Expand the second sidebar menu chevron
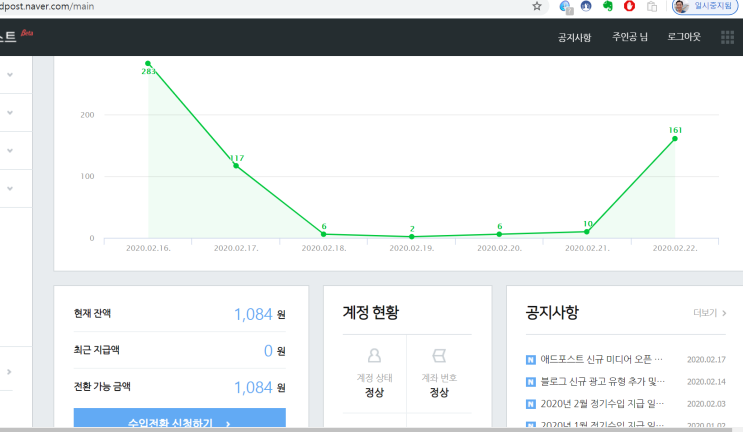The height and width of the screenshot is (432, 743). tap(10, 113)
